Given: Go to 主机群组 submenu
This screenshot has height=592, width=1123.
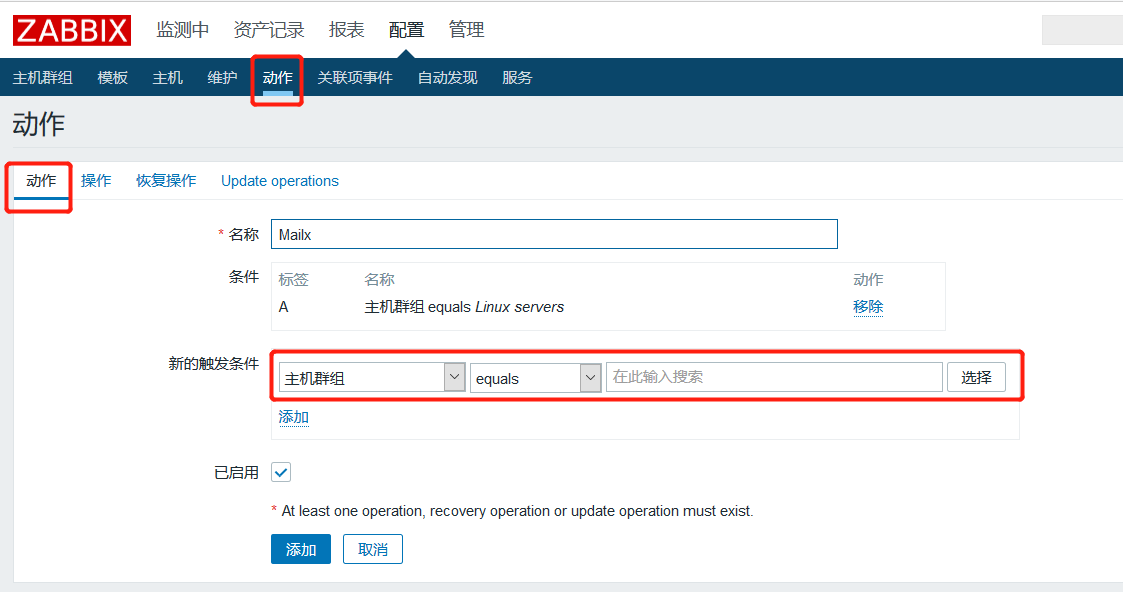Looking at the screenshot, I should (x=43, y=77).
